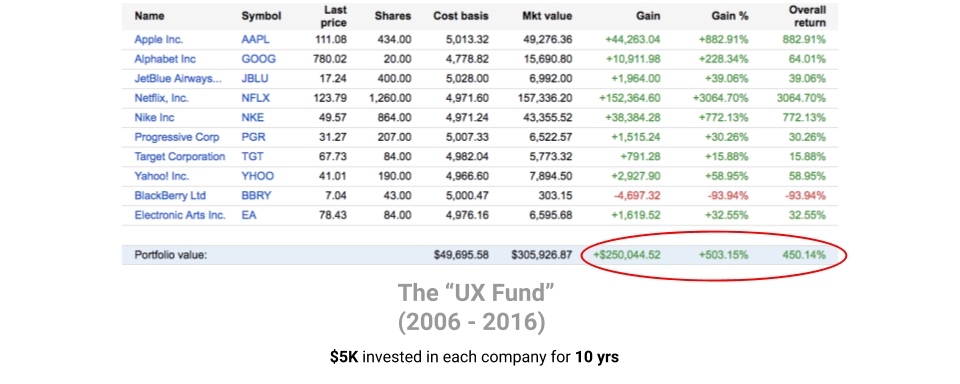Click the NFLX ticker link
The height and width of the screenshot is (384, 960).
(x=256, y=98)
